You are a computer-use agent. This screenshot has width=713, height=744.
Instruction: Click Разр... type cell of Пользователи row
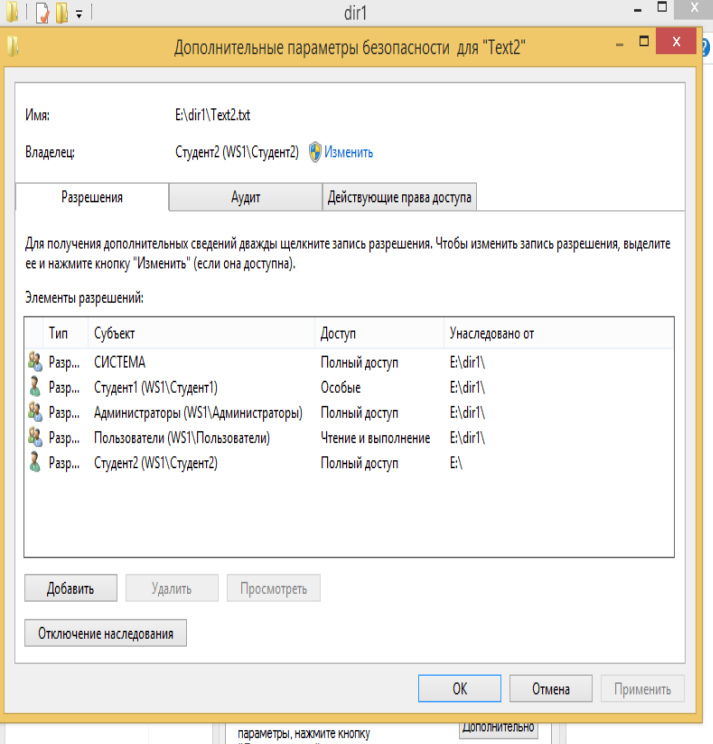[64, 437]
